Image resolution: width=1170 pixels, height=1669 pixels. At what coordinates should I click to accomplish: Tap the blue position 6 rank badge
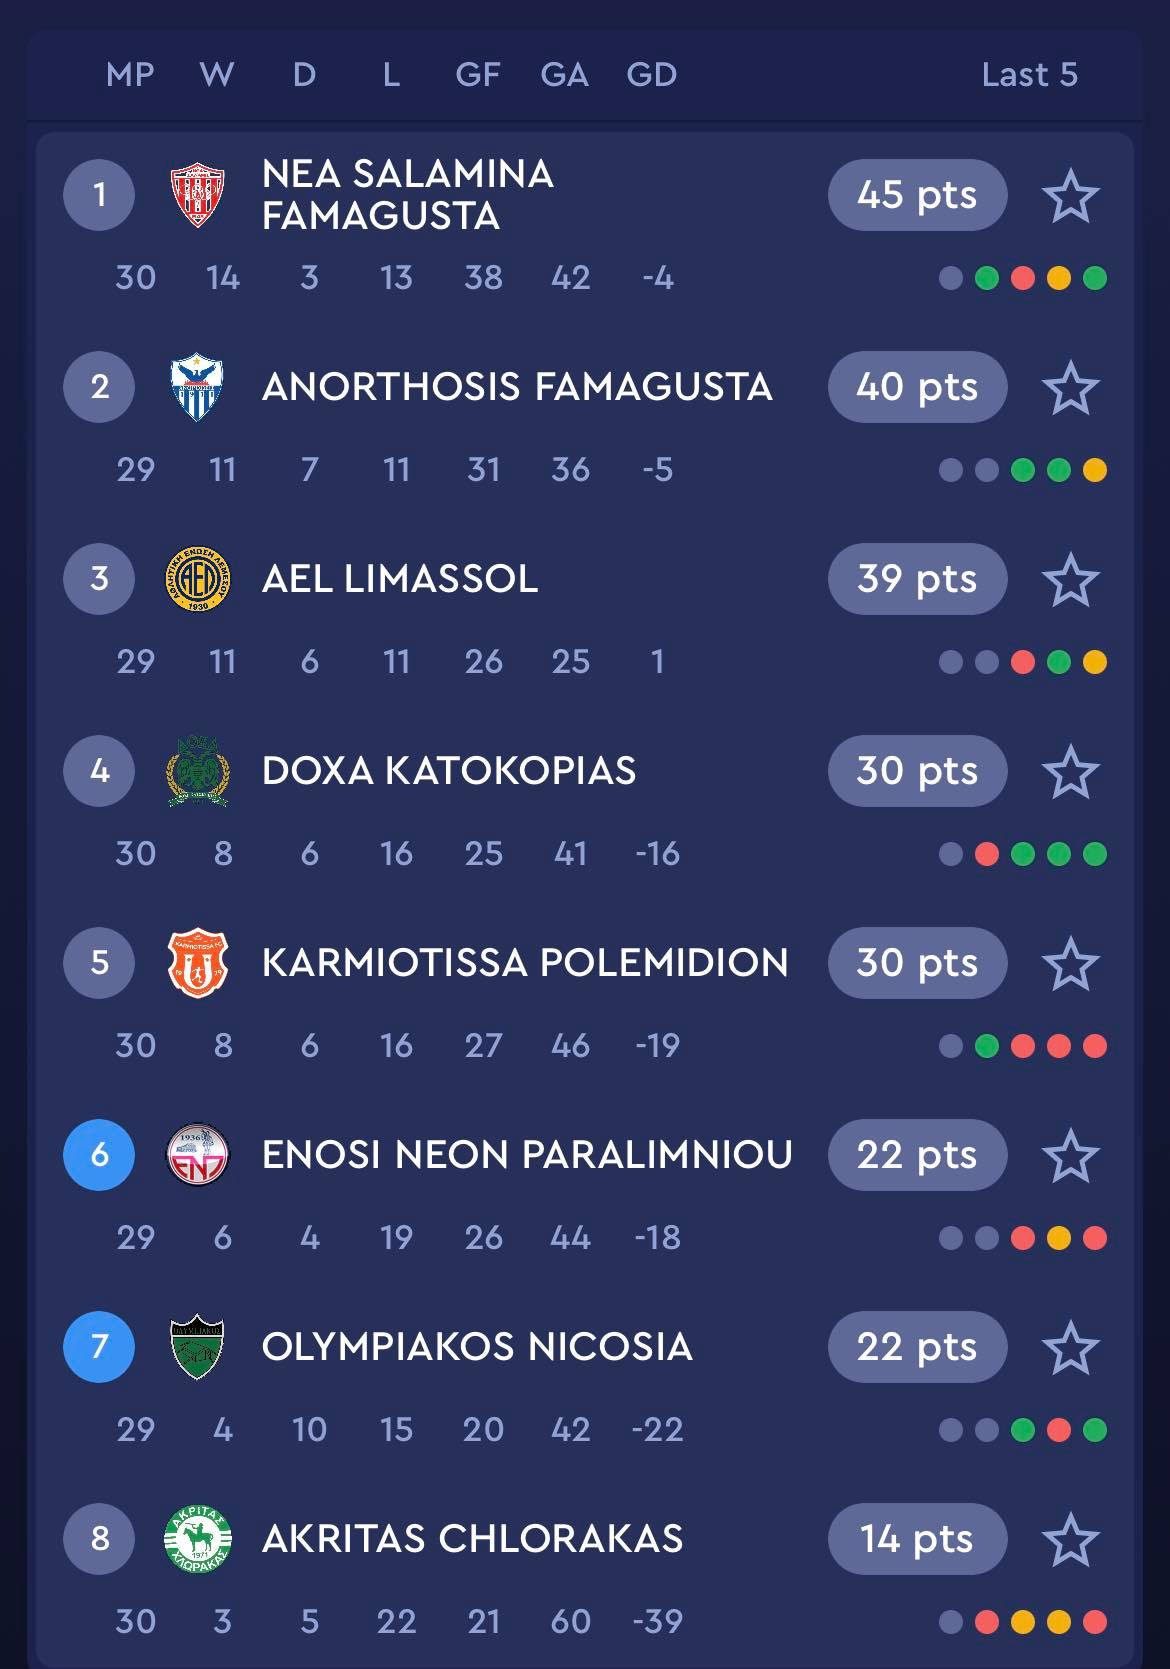99,1155
